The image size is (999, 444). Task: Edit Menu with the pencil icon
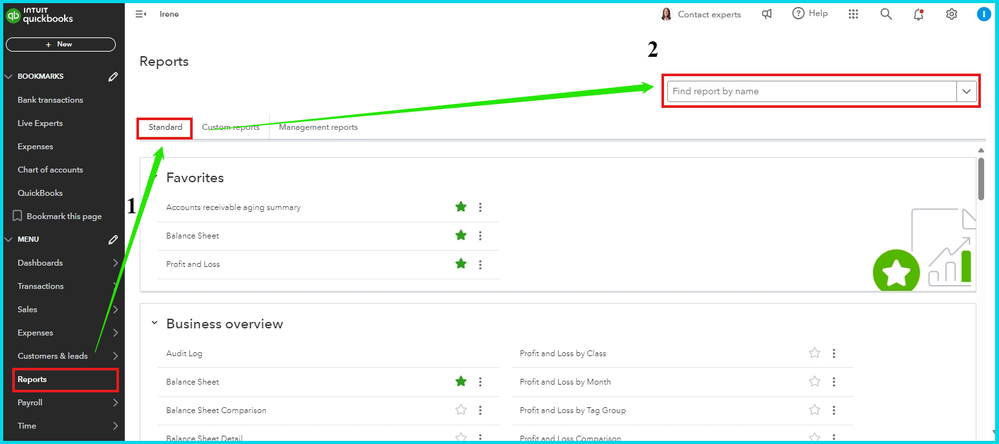pos(113,240)
